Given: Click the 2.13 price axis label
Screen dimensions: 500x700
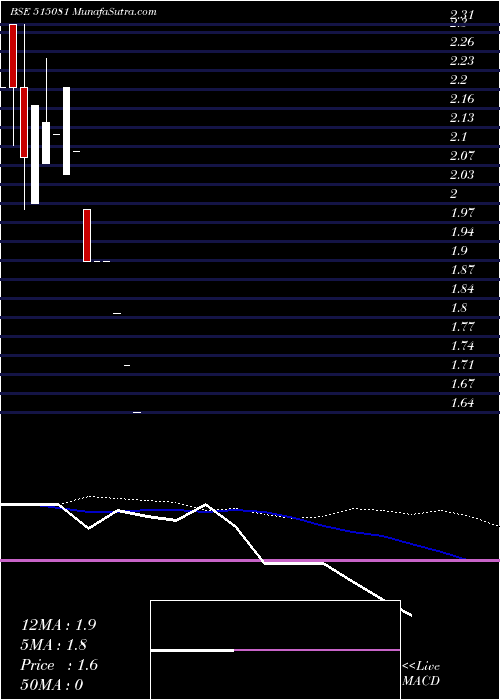Looking at the screenshot, I should [x=462, y=118].
